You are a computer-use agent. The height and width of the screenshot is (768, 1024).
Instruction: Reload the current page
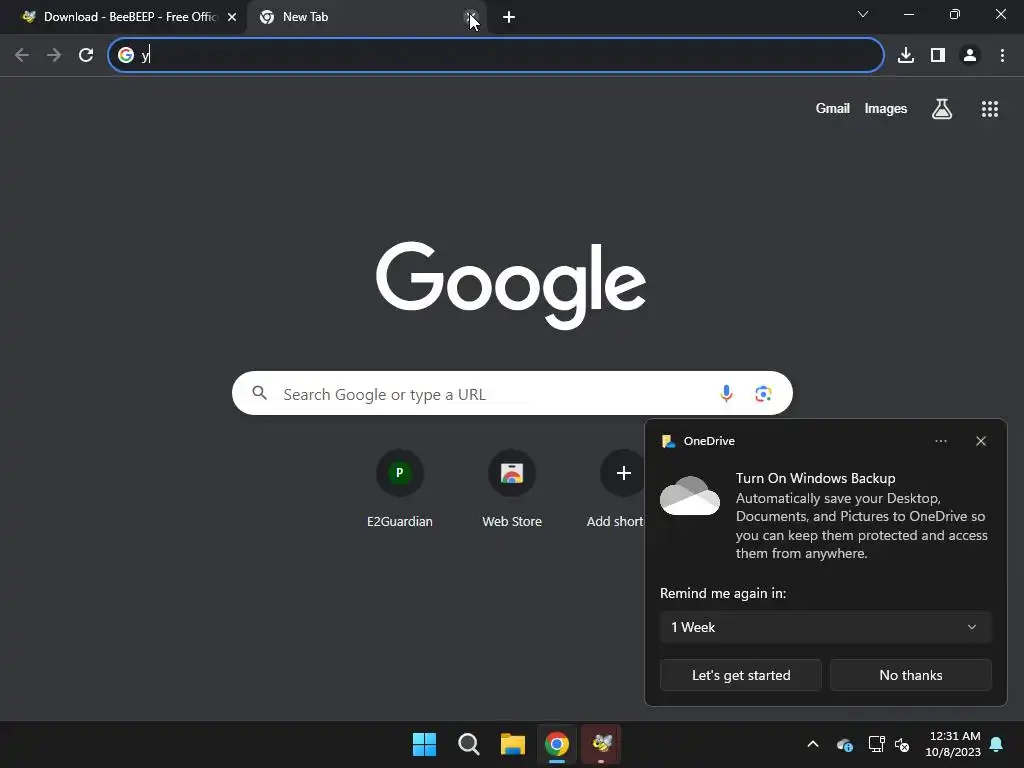coord(86,55)
